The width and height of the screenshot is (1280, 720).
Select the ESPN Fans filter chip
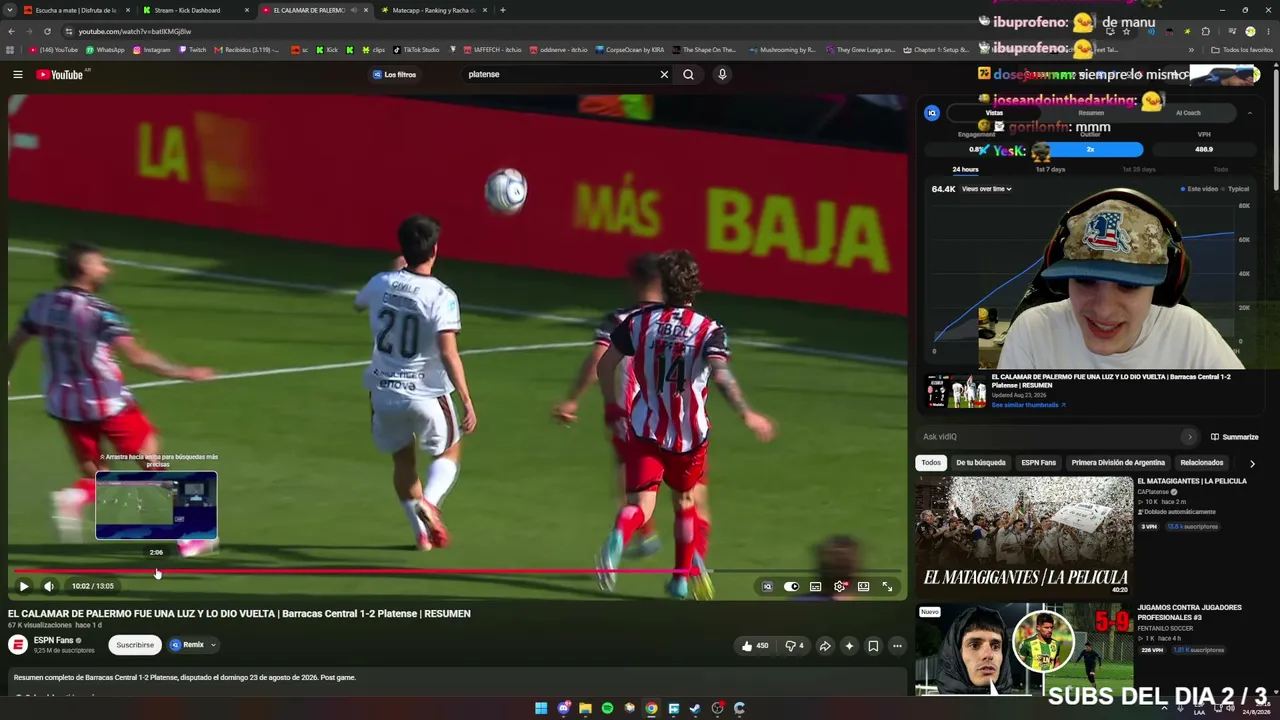click(x=1038, y=463)
